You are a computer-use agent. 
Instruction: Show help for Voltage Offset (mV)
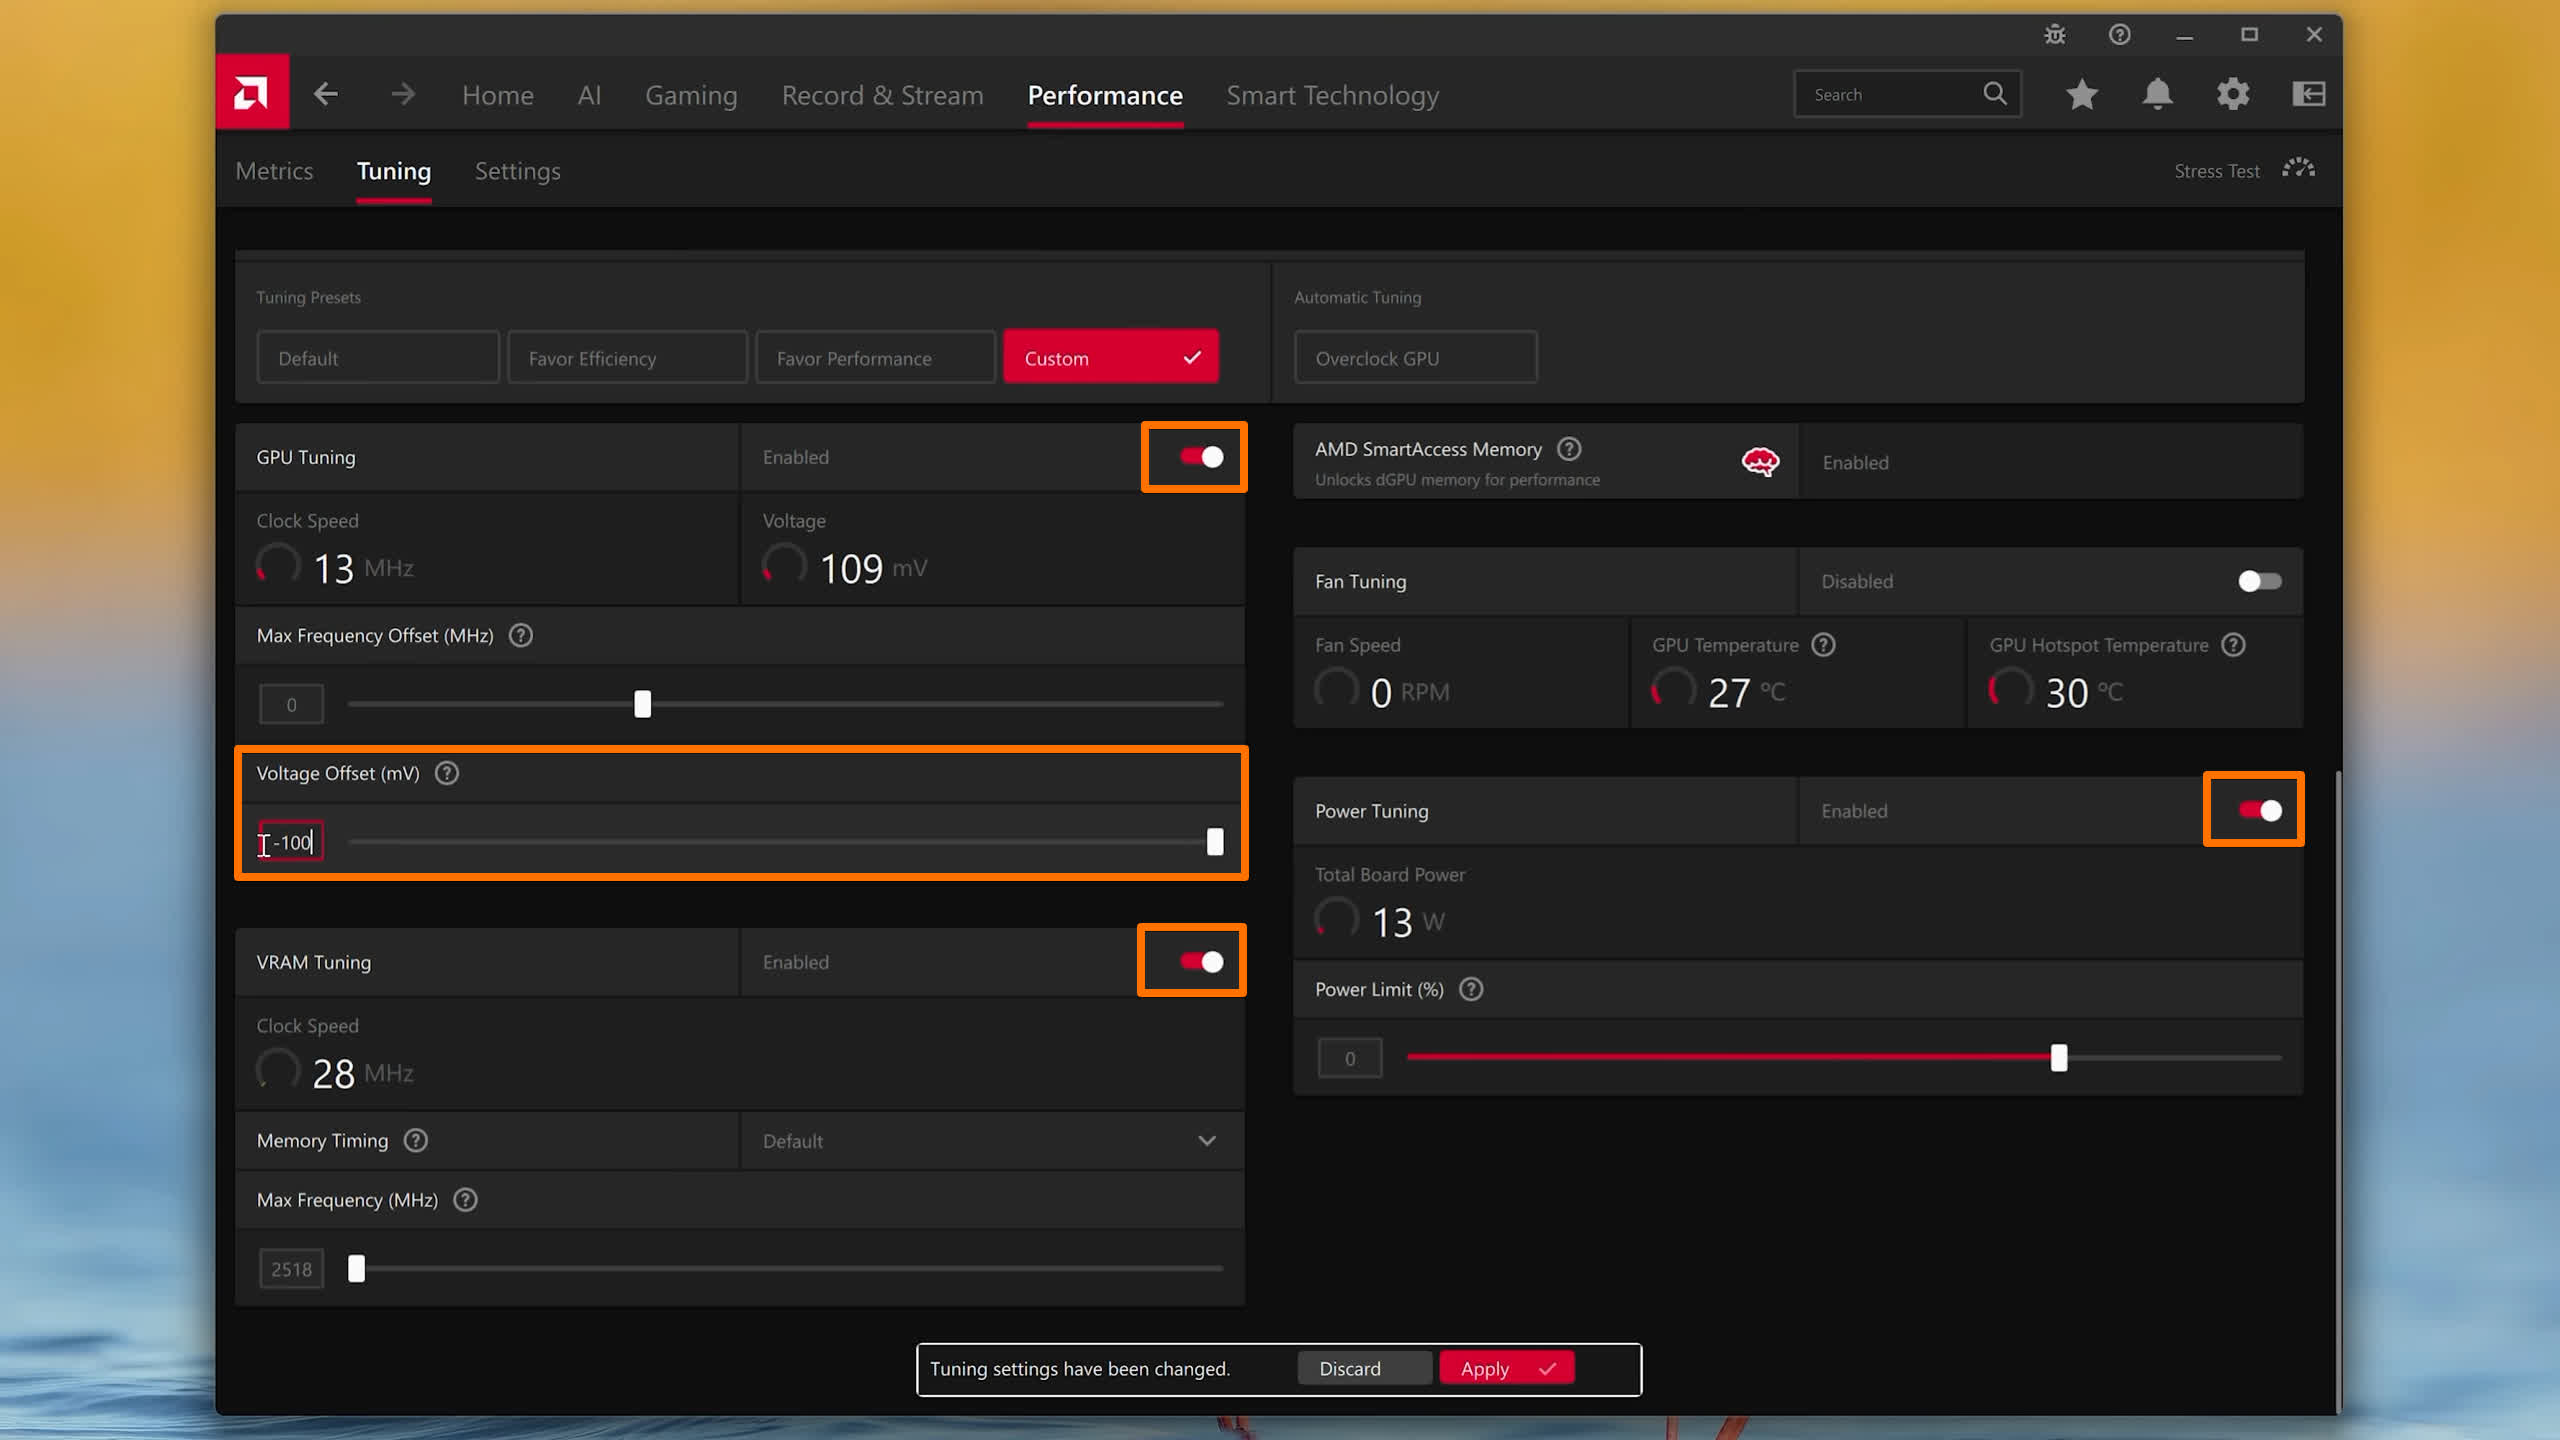tap(447, 774)
